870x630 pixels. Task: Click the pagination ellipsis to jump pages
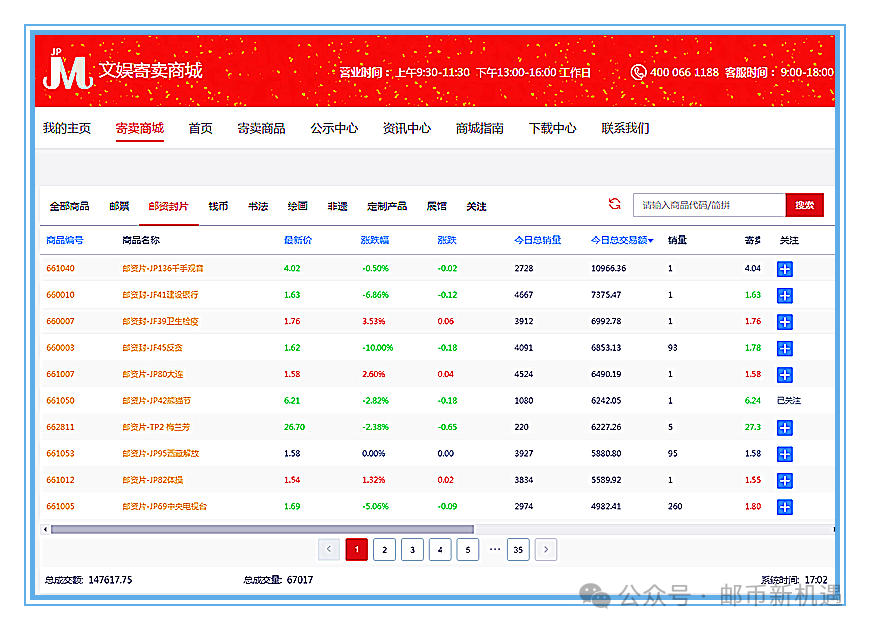pyautogui.click(x=494, y=549)
